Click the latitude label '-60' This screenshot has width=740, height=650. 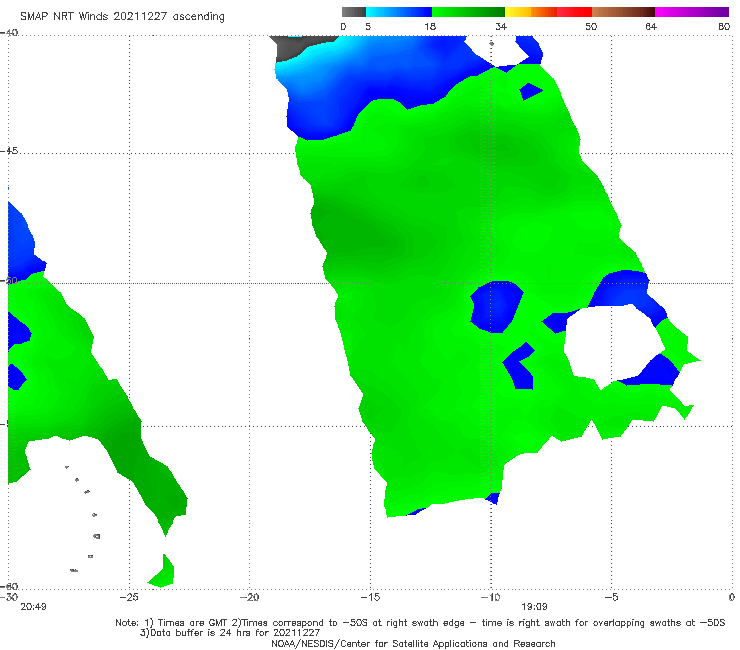point(9,586)
